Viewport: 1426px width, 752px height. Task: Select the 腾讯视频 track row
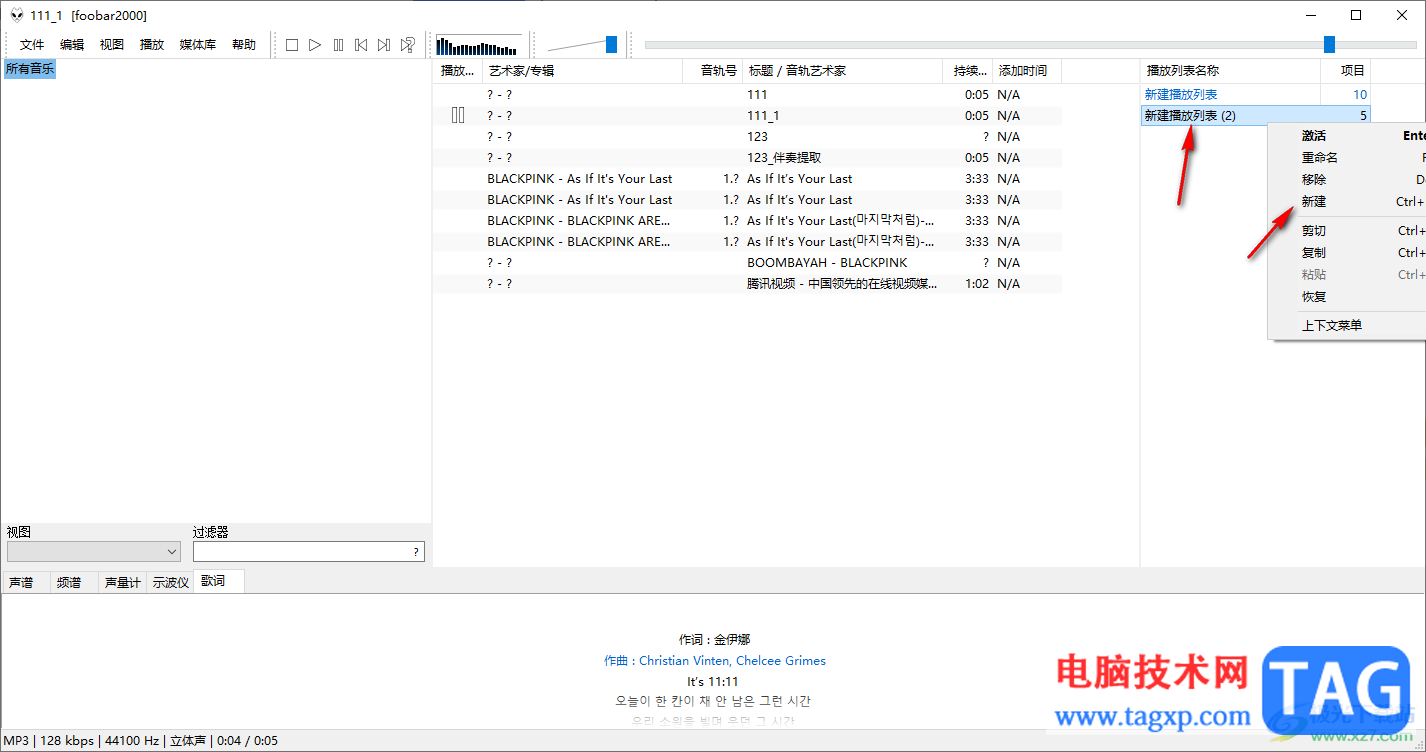[x=747, y=284]
